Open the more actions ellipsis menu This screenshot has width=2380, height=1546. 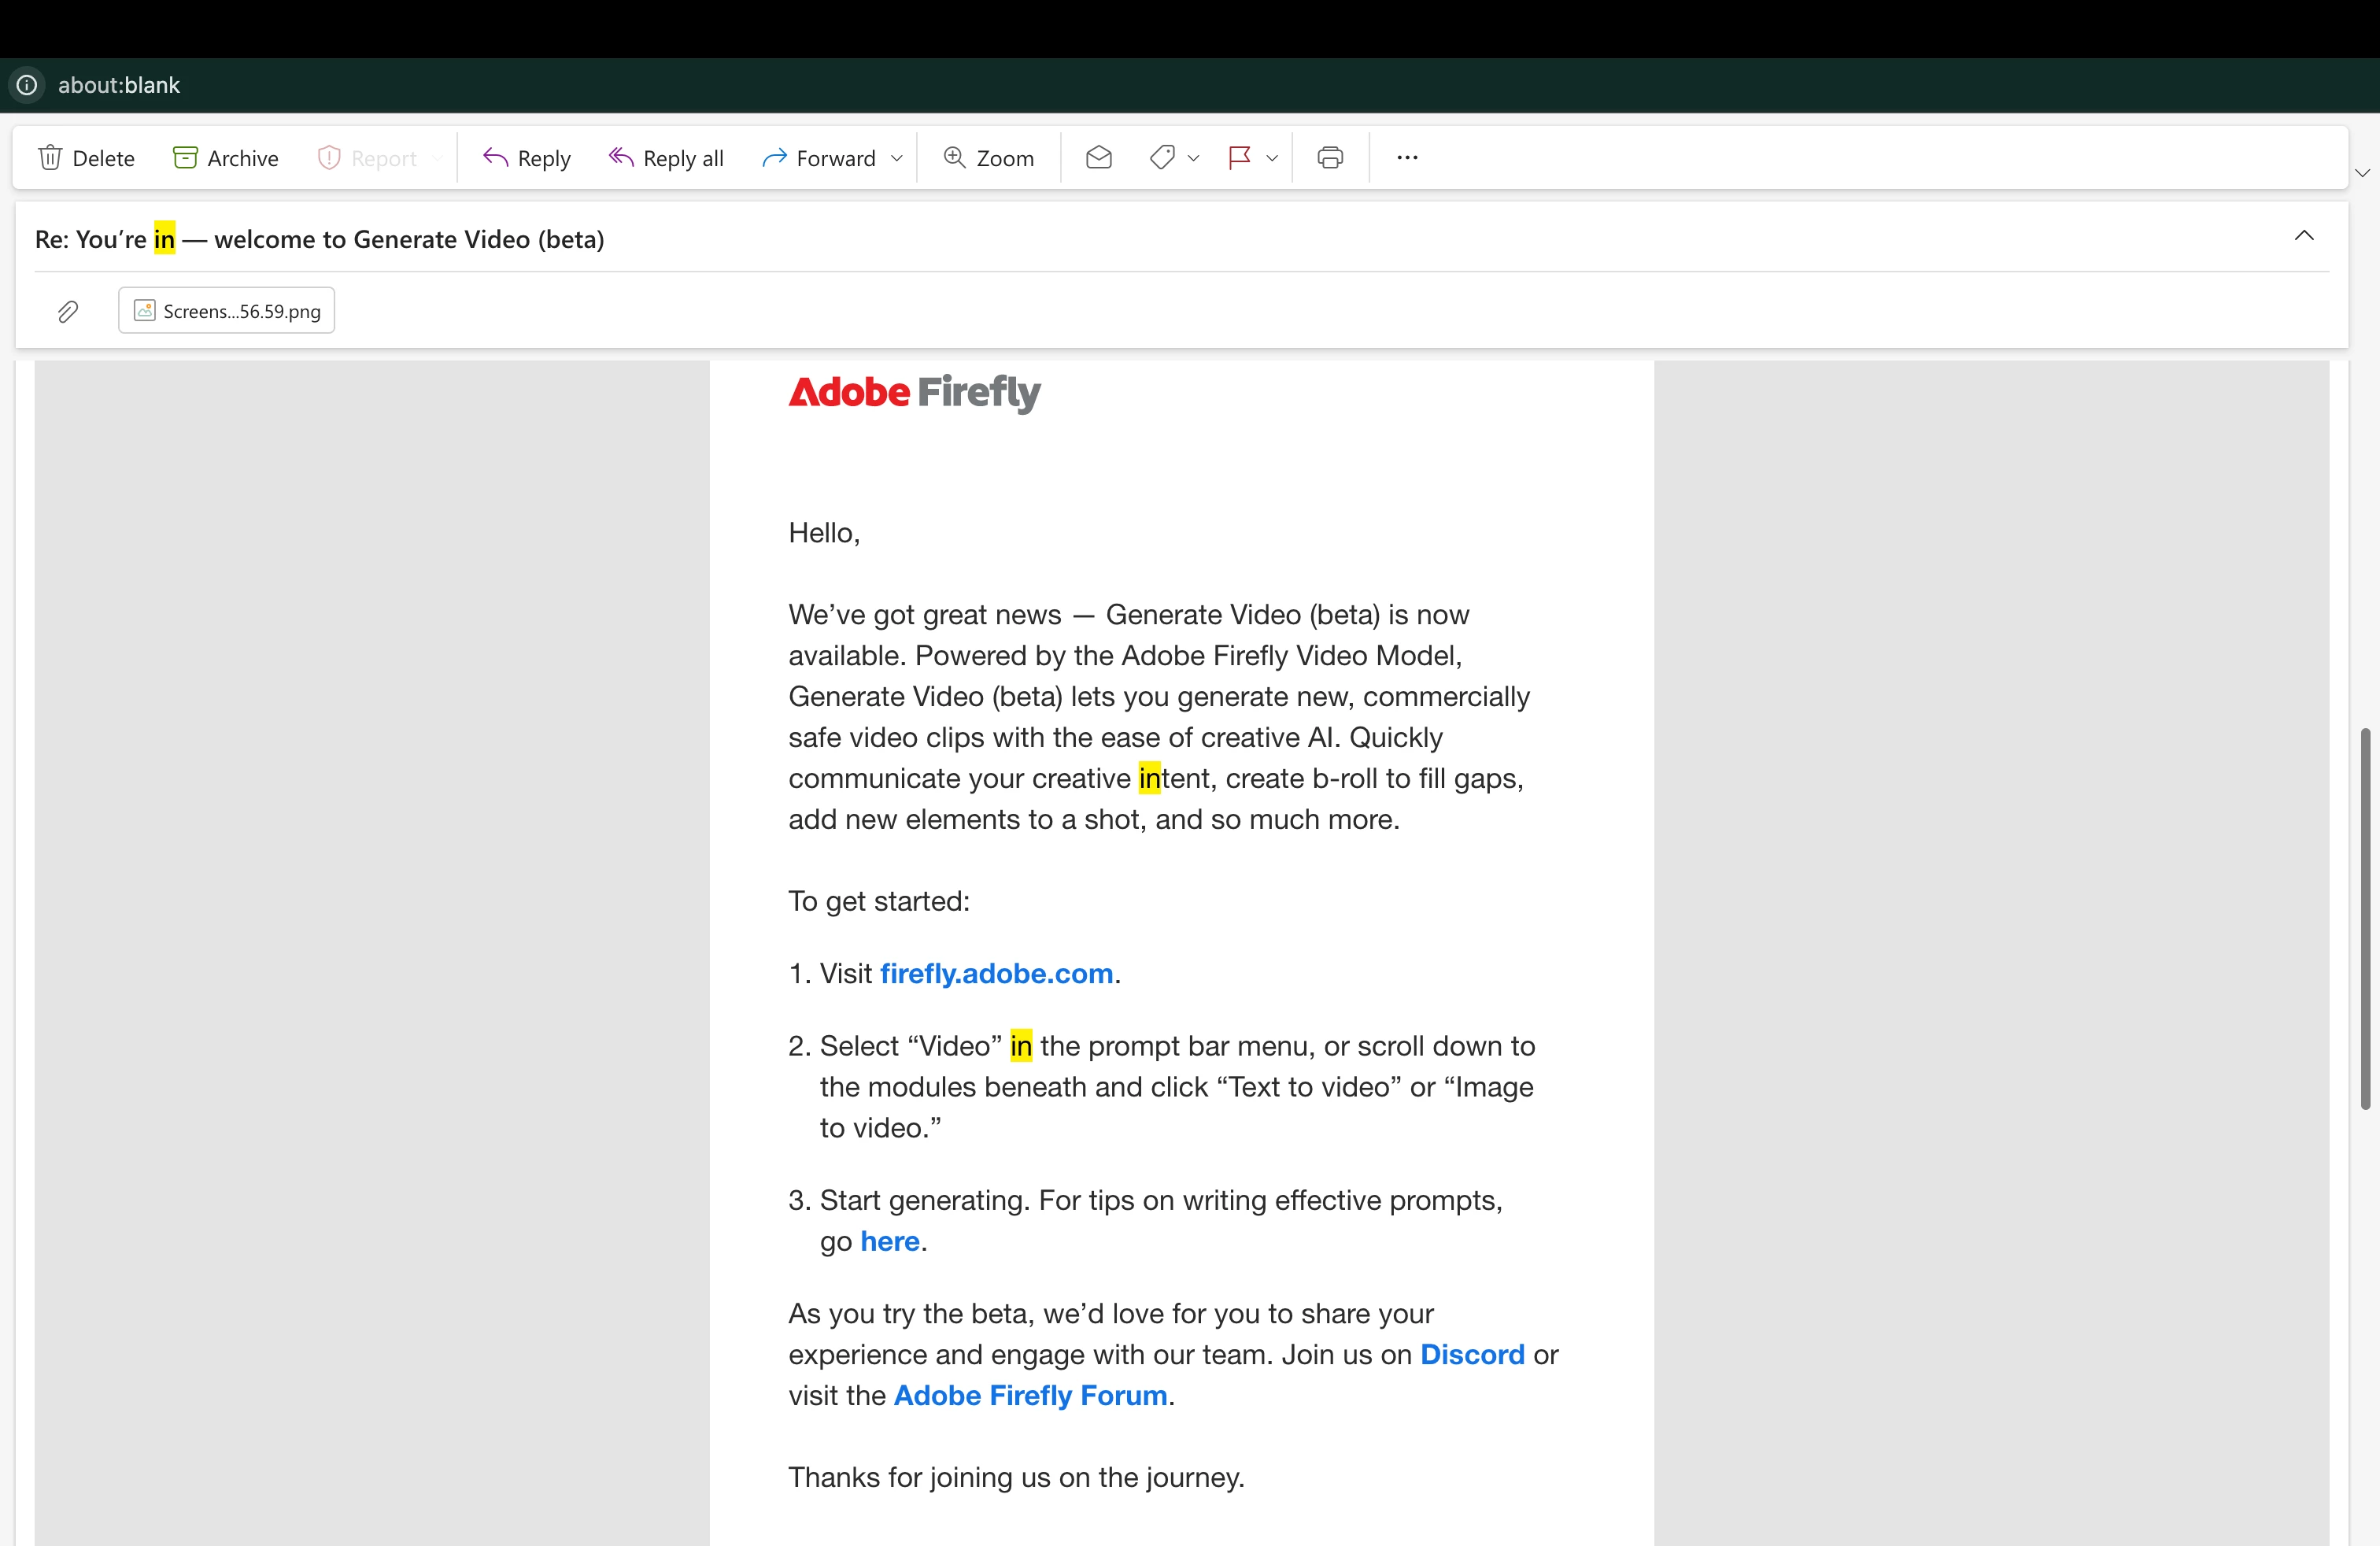1407,158
